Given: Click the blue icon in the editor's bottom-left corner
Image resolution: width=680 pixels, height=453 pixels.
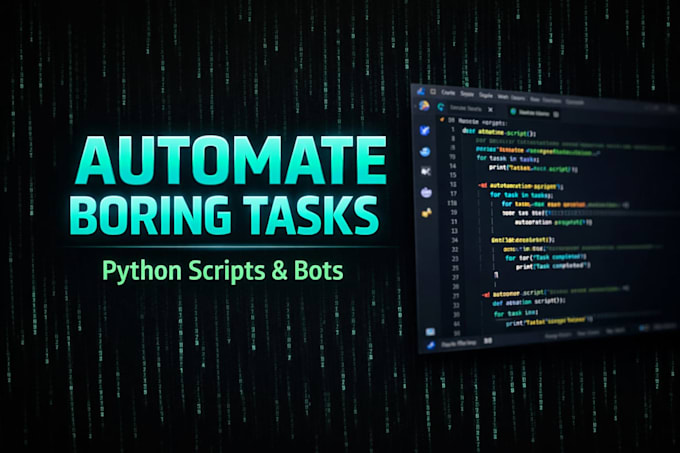Looking at the screenshot, I should pyautogui.click(x=431, y=345).
